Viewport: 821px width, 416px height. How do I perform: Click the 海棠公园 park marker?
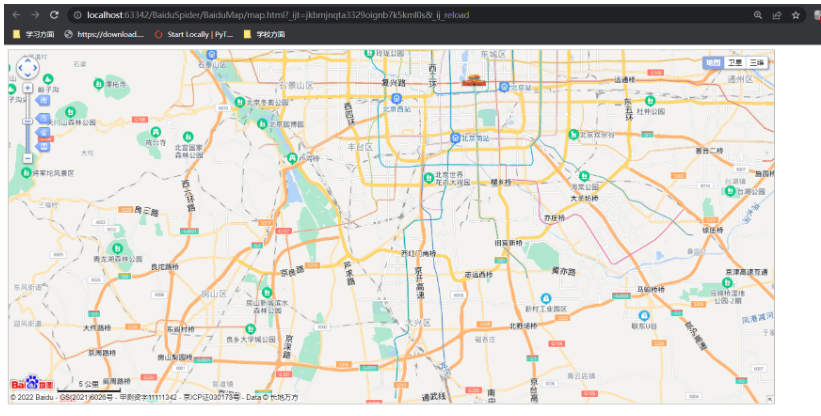(x=584, y=176)
